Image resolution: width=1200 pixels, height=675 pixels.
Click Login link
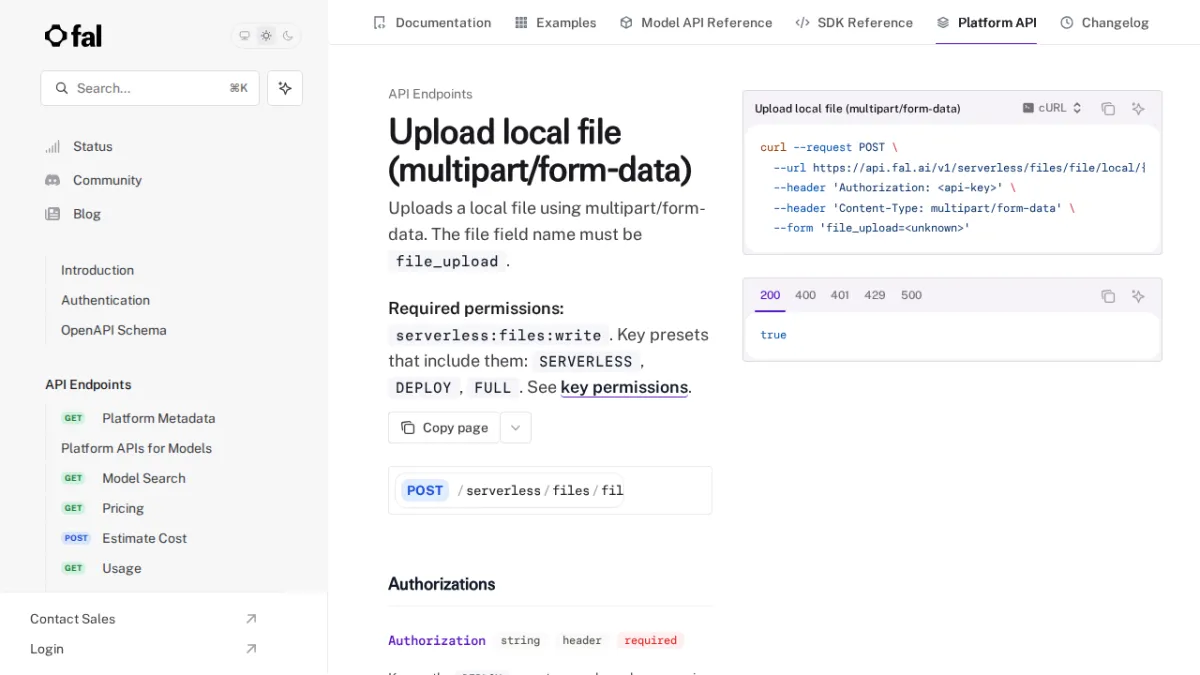(47, 649)
